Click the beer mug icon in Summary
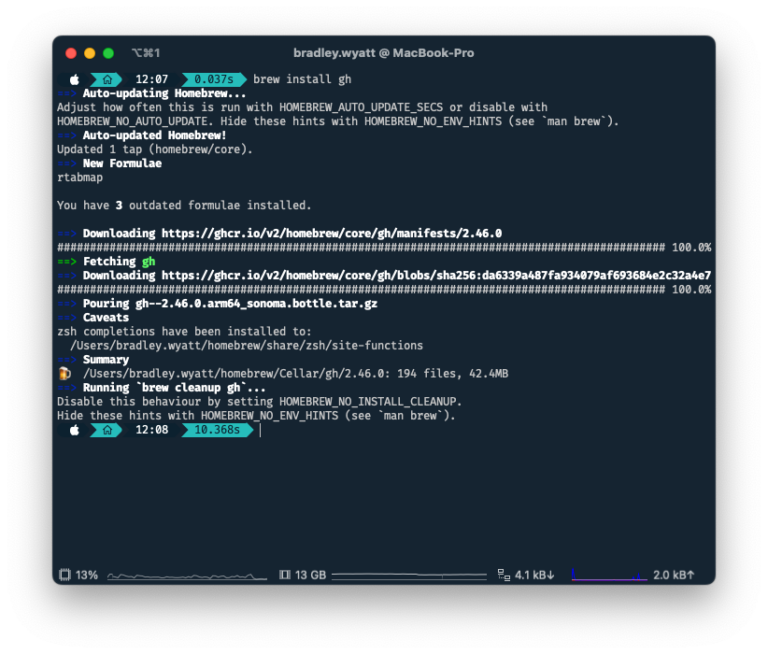 pos(64,373)
